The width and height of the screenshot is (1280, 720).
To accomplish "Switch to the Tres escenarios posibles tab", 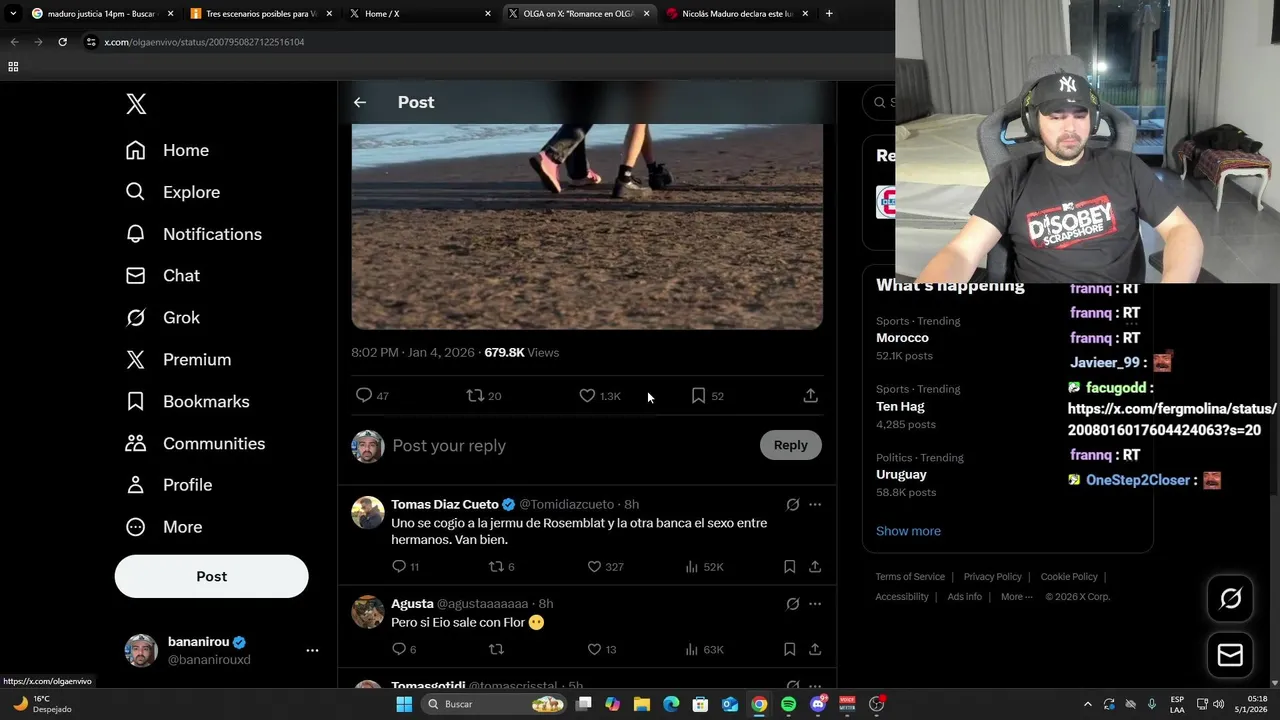I will 260,14.
